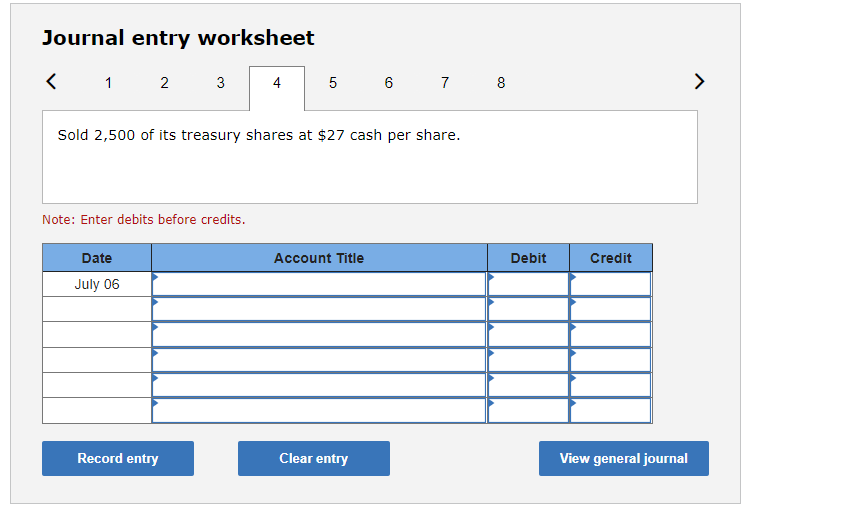Open Account Title dropdown in fourth row

coord(319,360)
